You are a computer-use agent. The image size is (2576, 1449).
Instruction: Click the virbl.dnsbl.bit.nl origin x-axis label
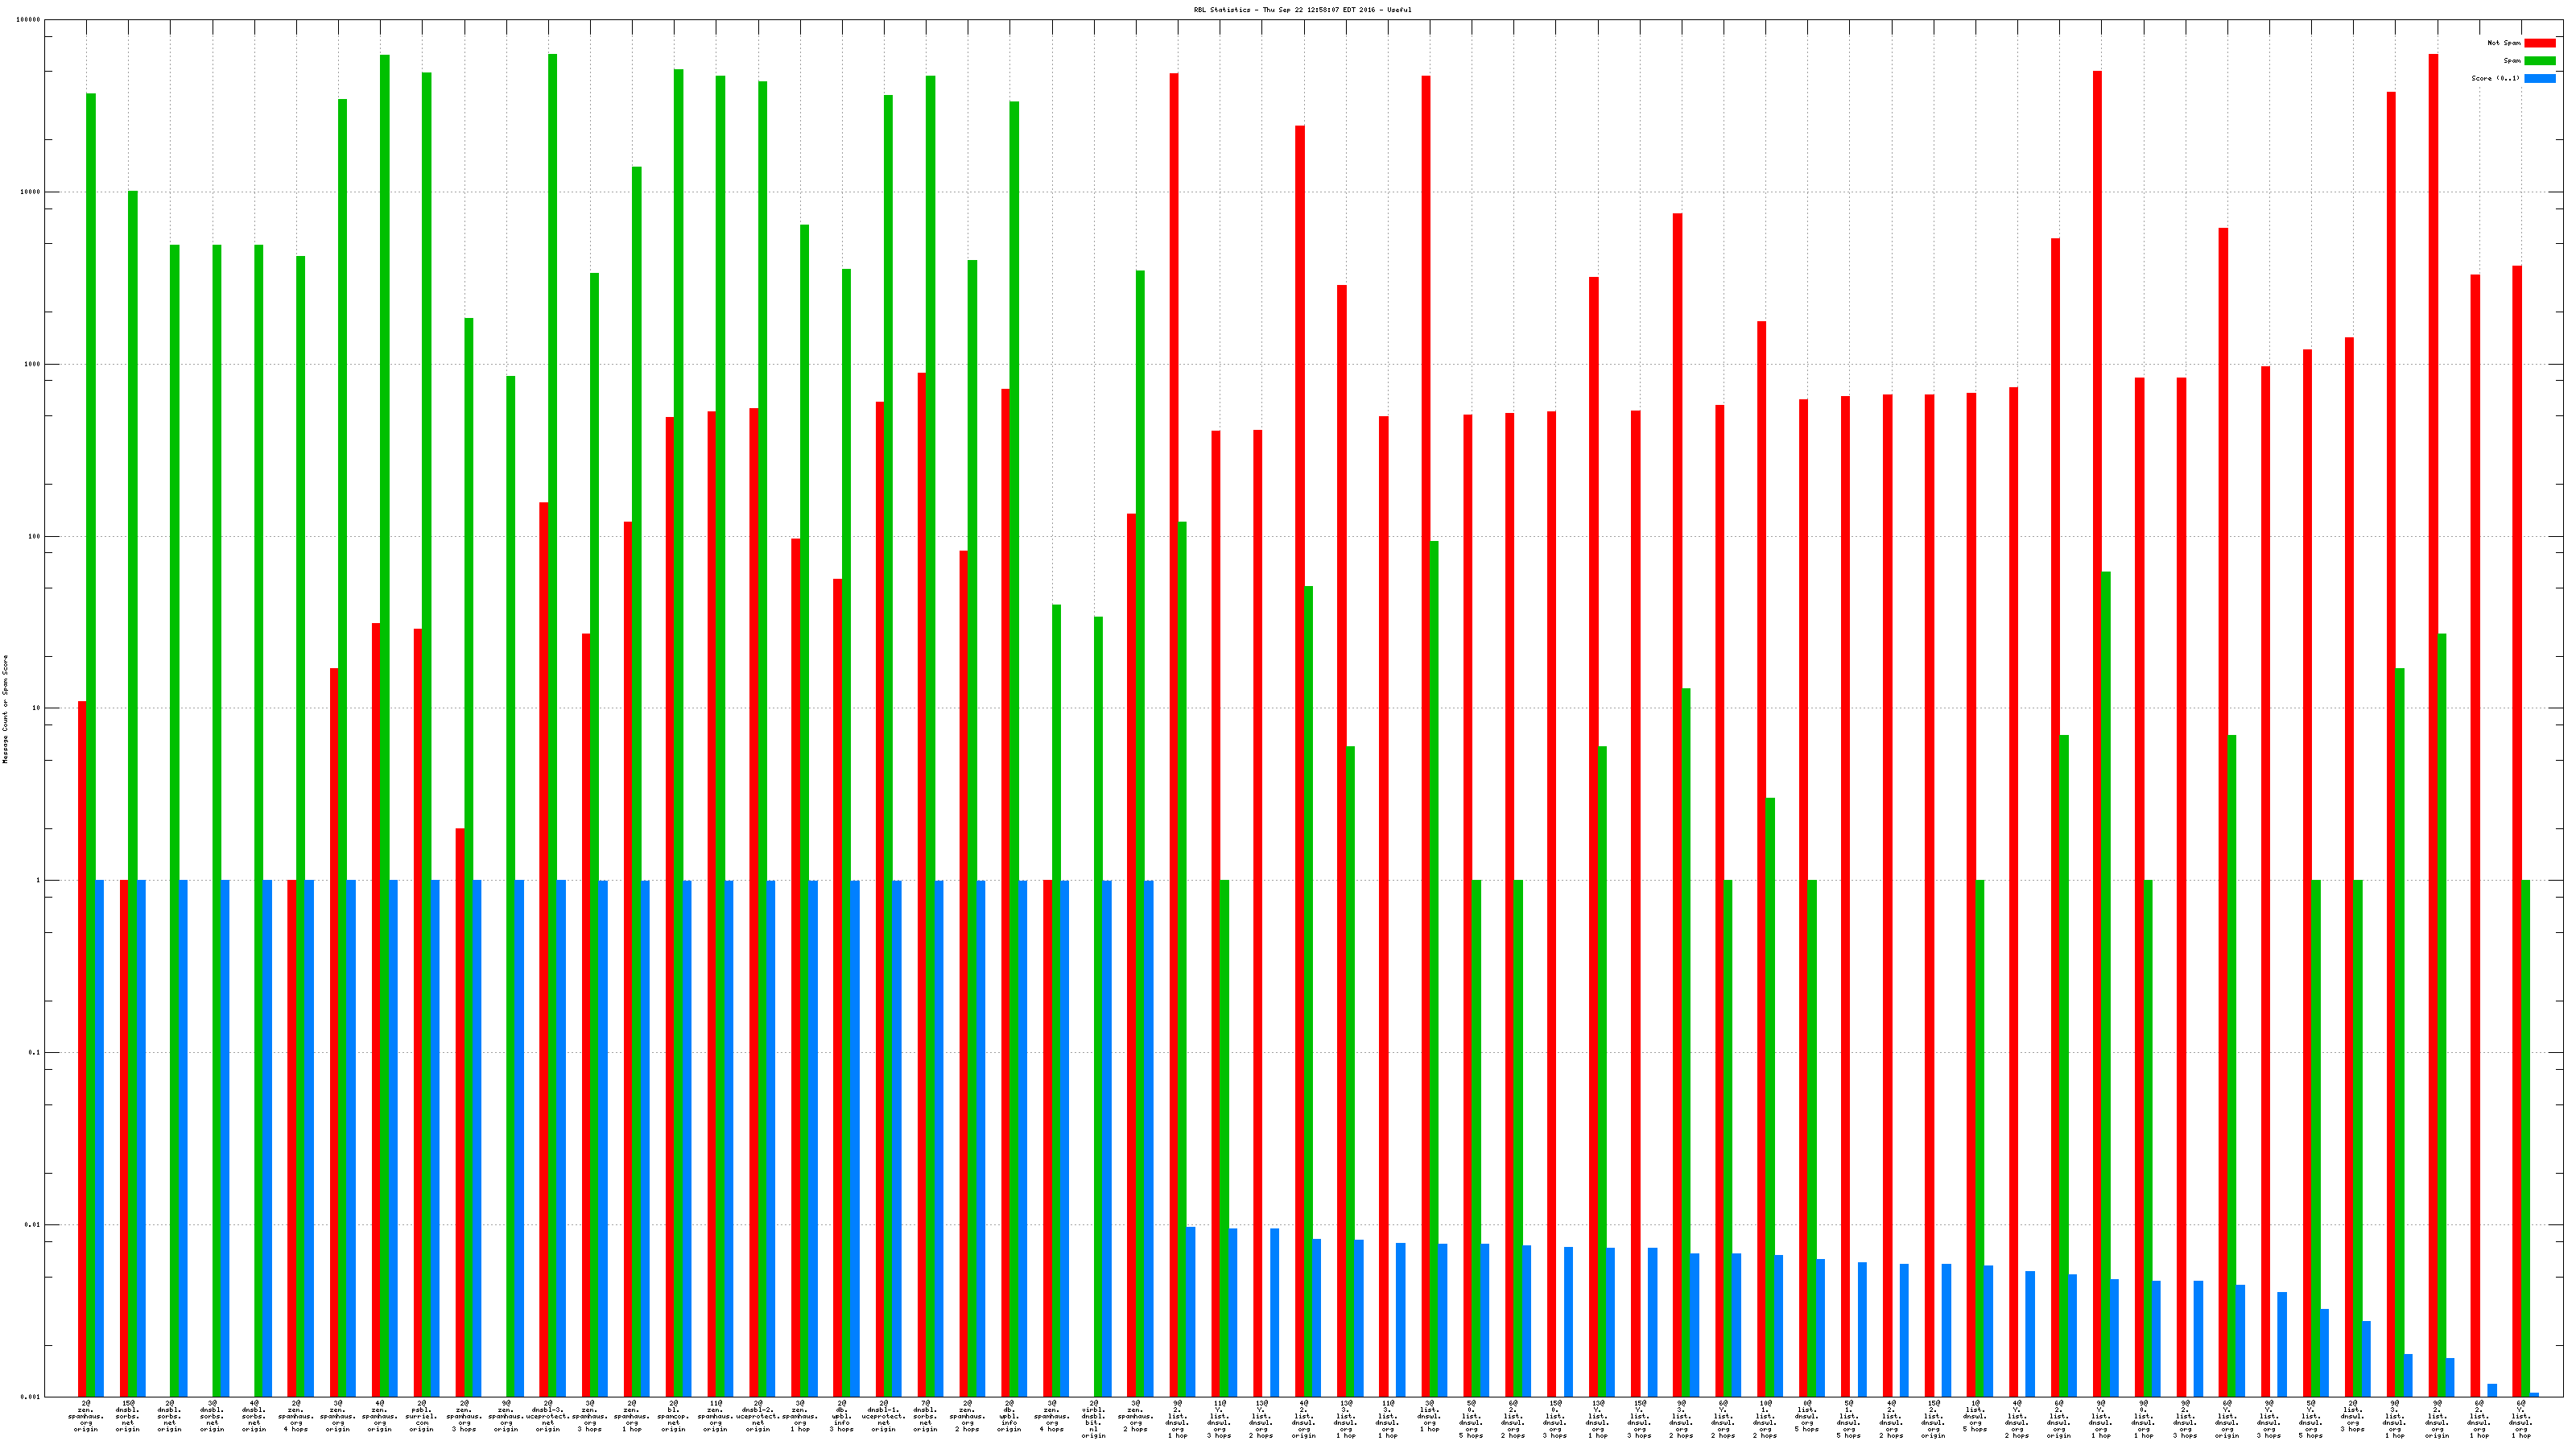point(1093,1419)
